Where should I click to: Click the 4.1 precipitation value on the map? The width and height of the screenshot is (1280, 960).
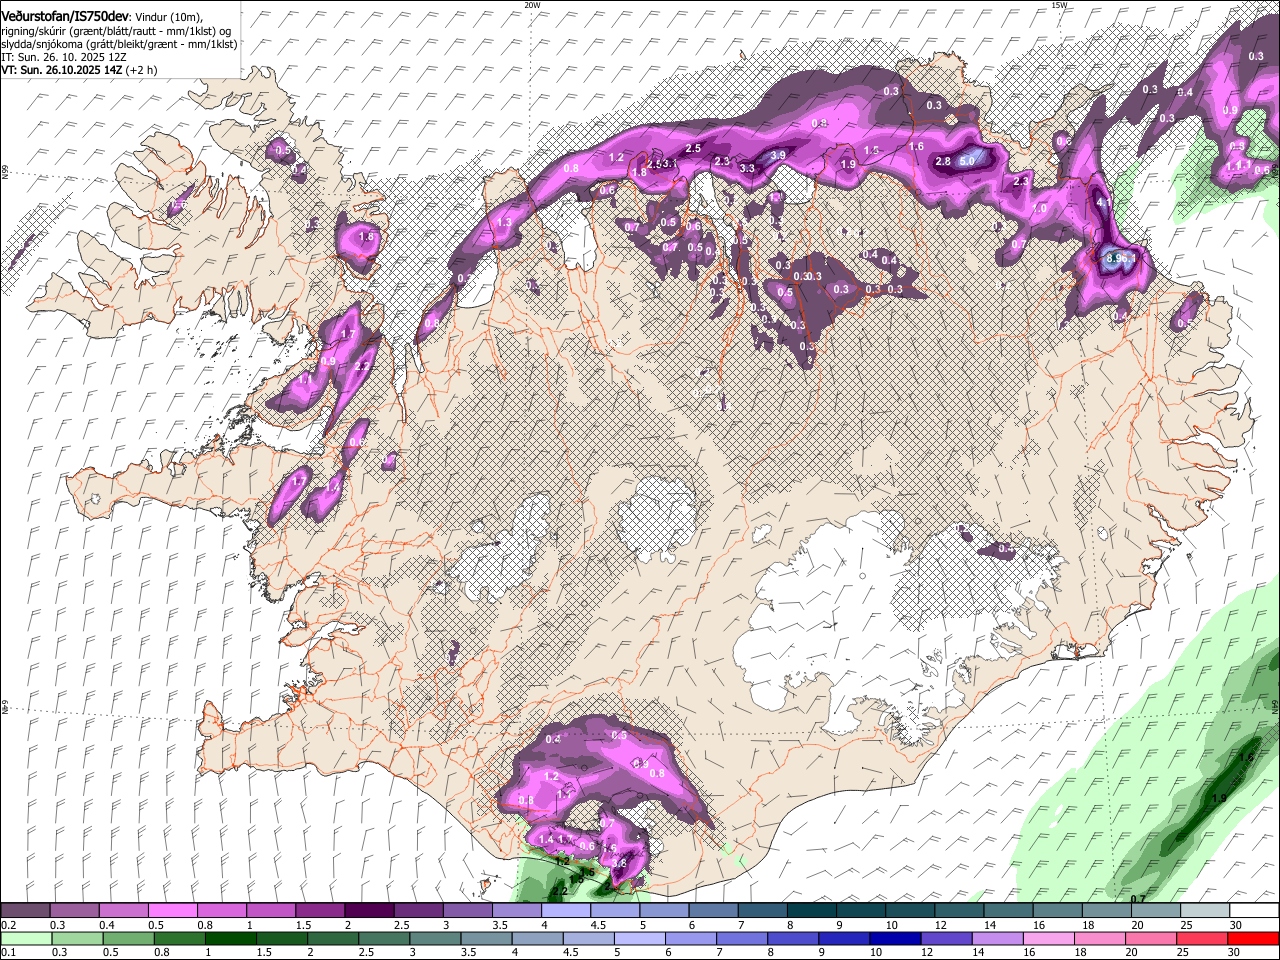(1104, 202)
